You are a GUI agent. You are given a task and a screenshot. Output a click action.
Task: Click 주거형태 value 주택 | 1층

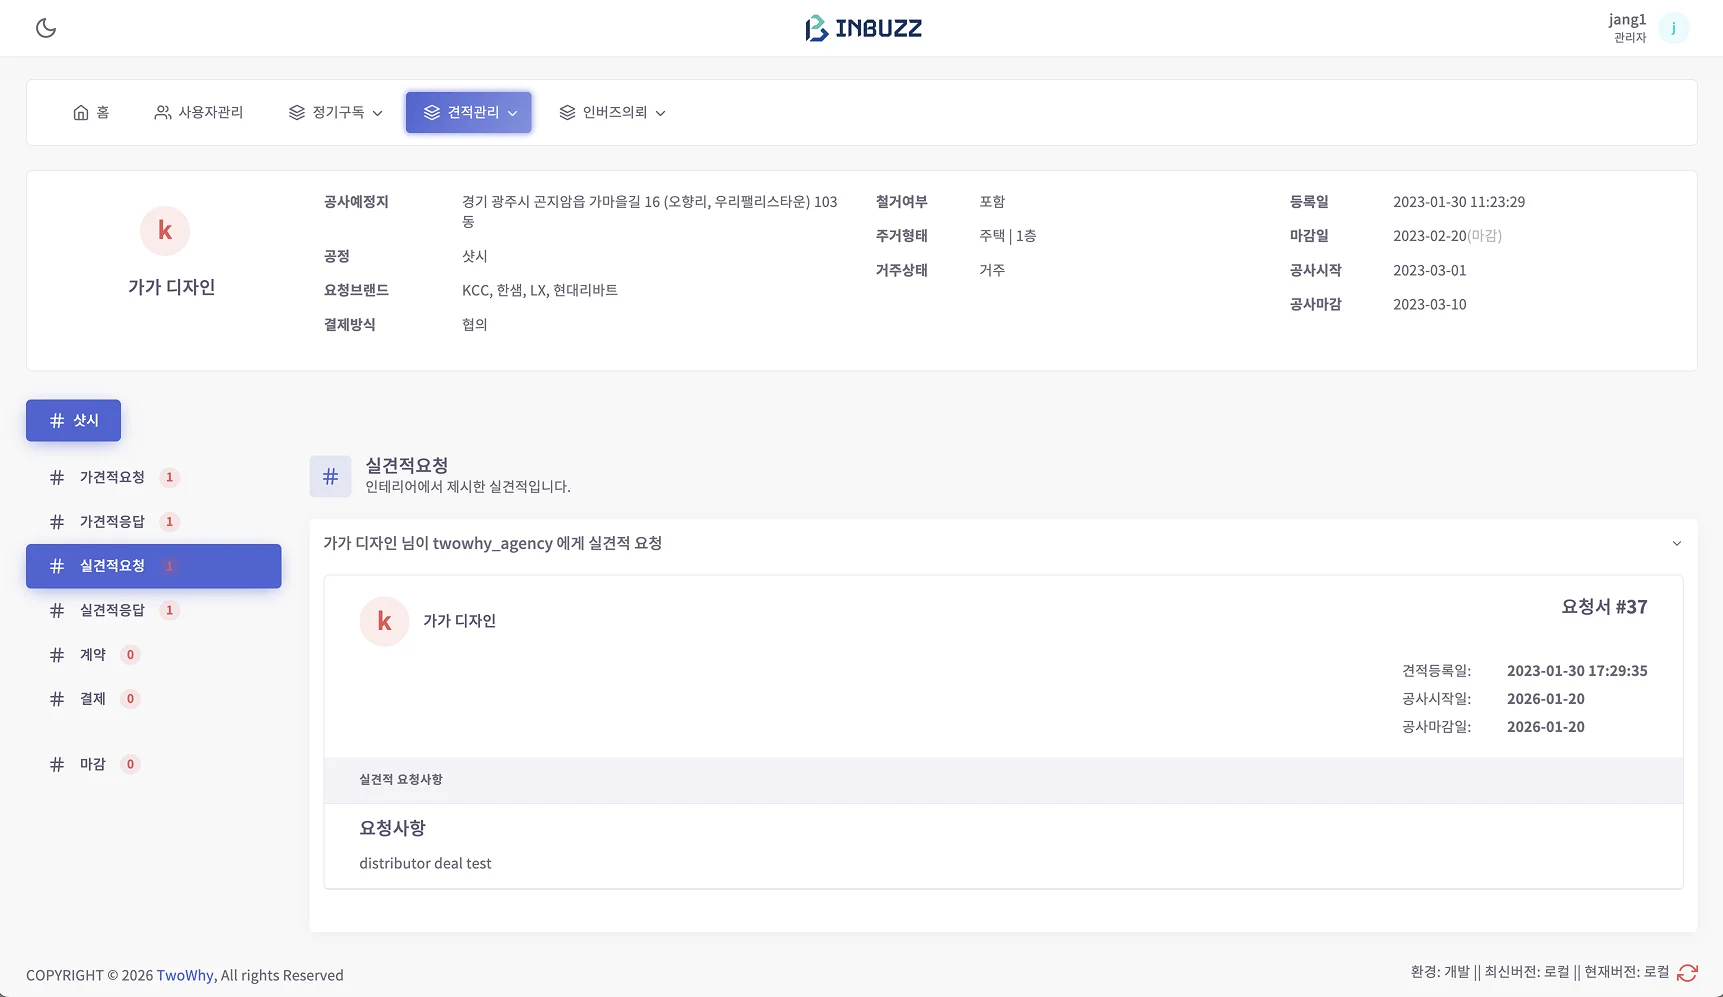click(x=1007, y=236)
